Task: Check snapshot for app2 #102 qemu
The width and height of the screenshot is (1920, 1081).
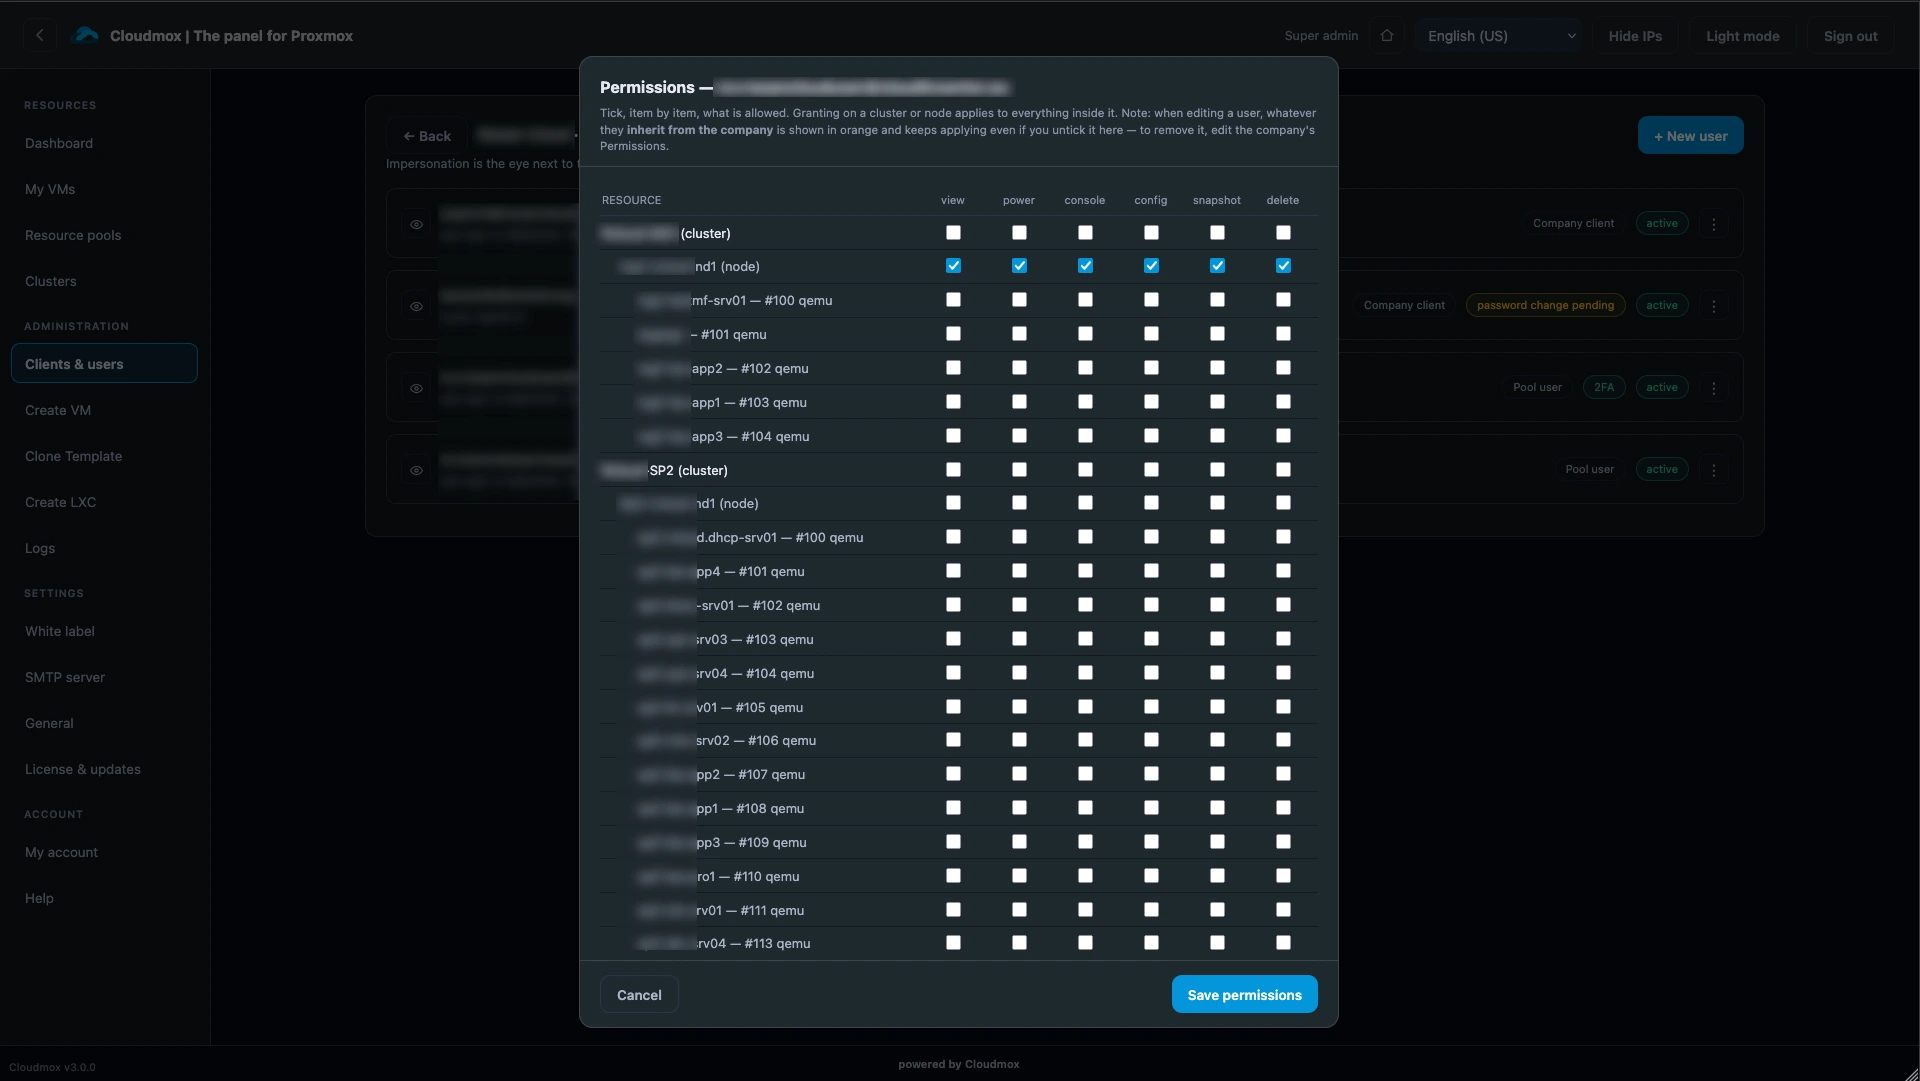Action: pyautogui.click(x=1217, y=368)
